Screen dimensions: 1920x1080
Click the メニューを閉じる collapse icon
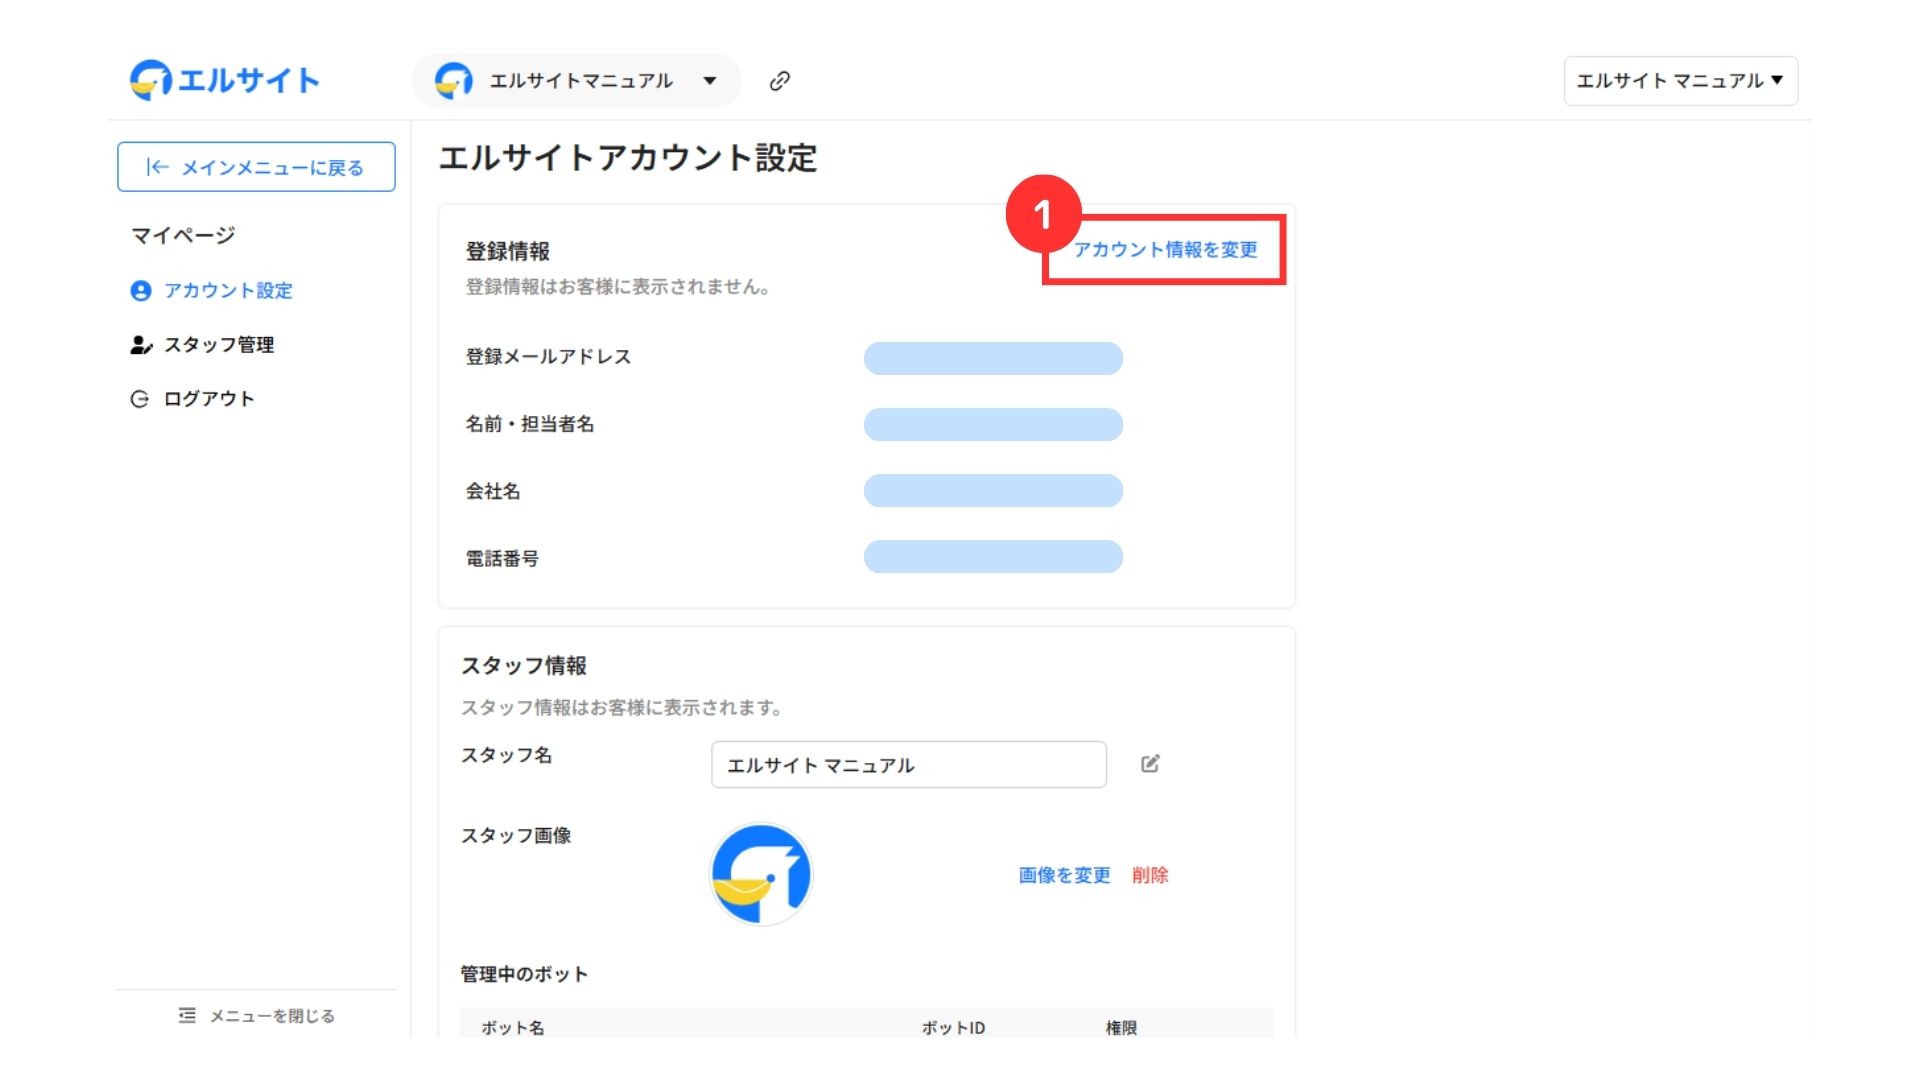187,1016
